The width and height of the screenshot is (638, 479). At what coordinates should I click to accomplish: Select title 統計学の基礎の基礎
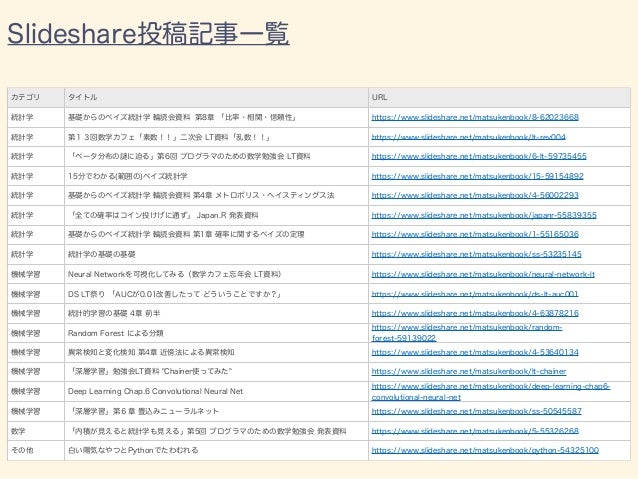coord(101,254)
